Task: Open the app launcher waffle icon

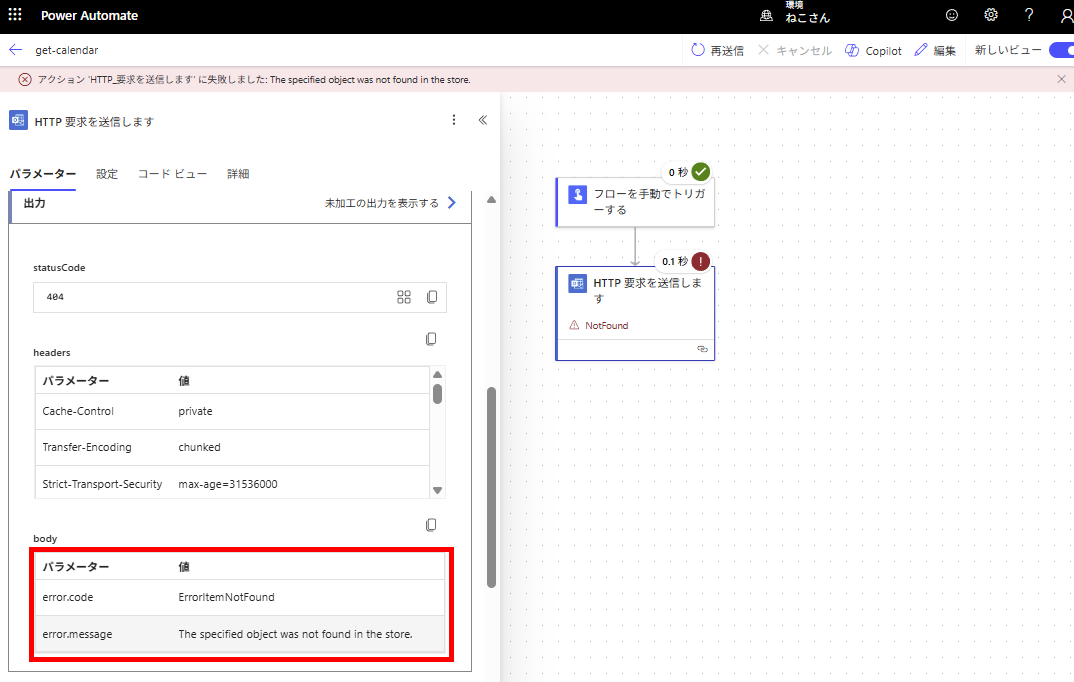Action: coord(15,15)
